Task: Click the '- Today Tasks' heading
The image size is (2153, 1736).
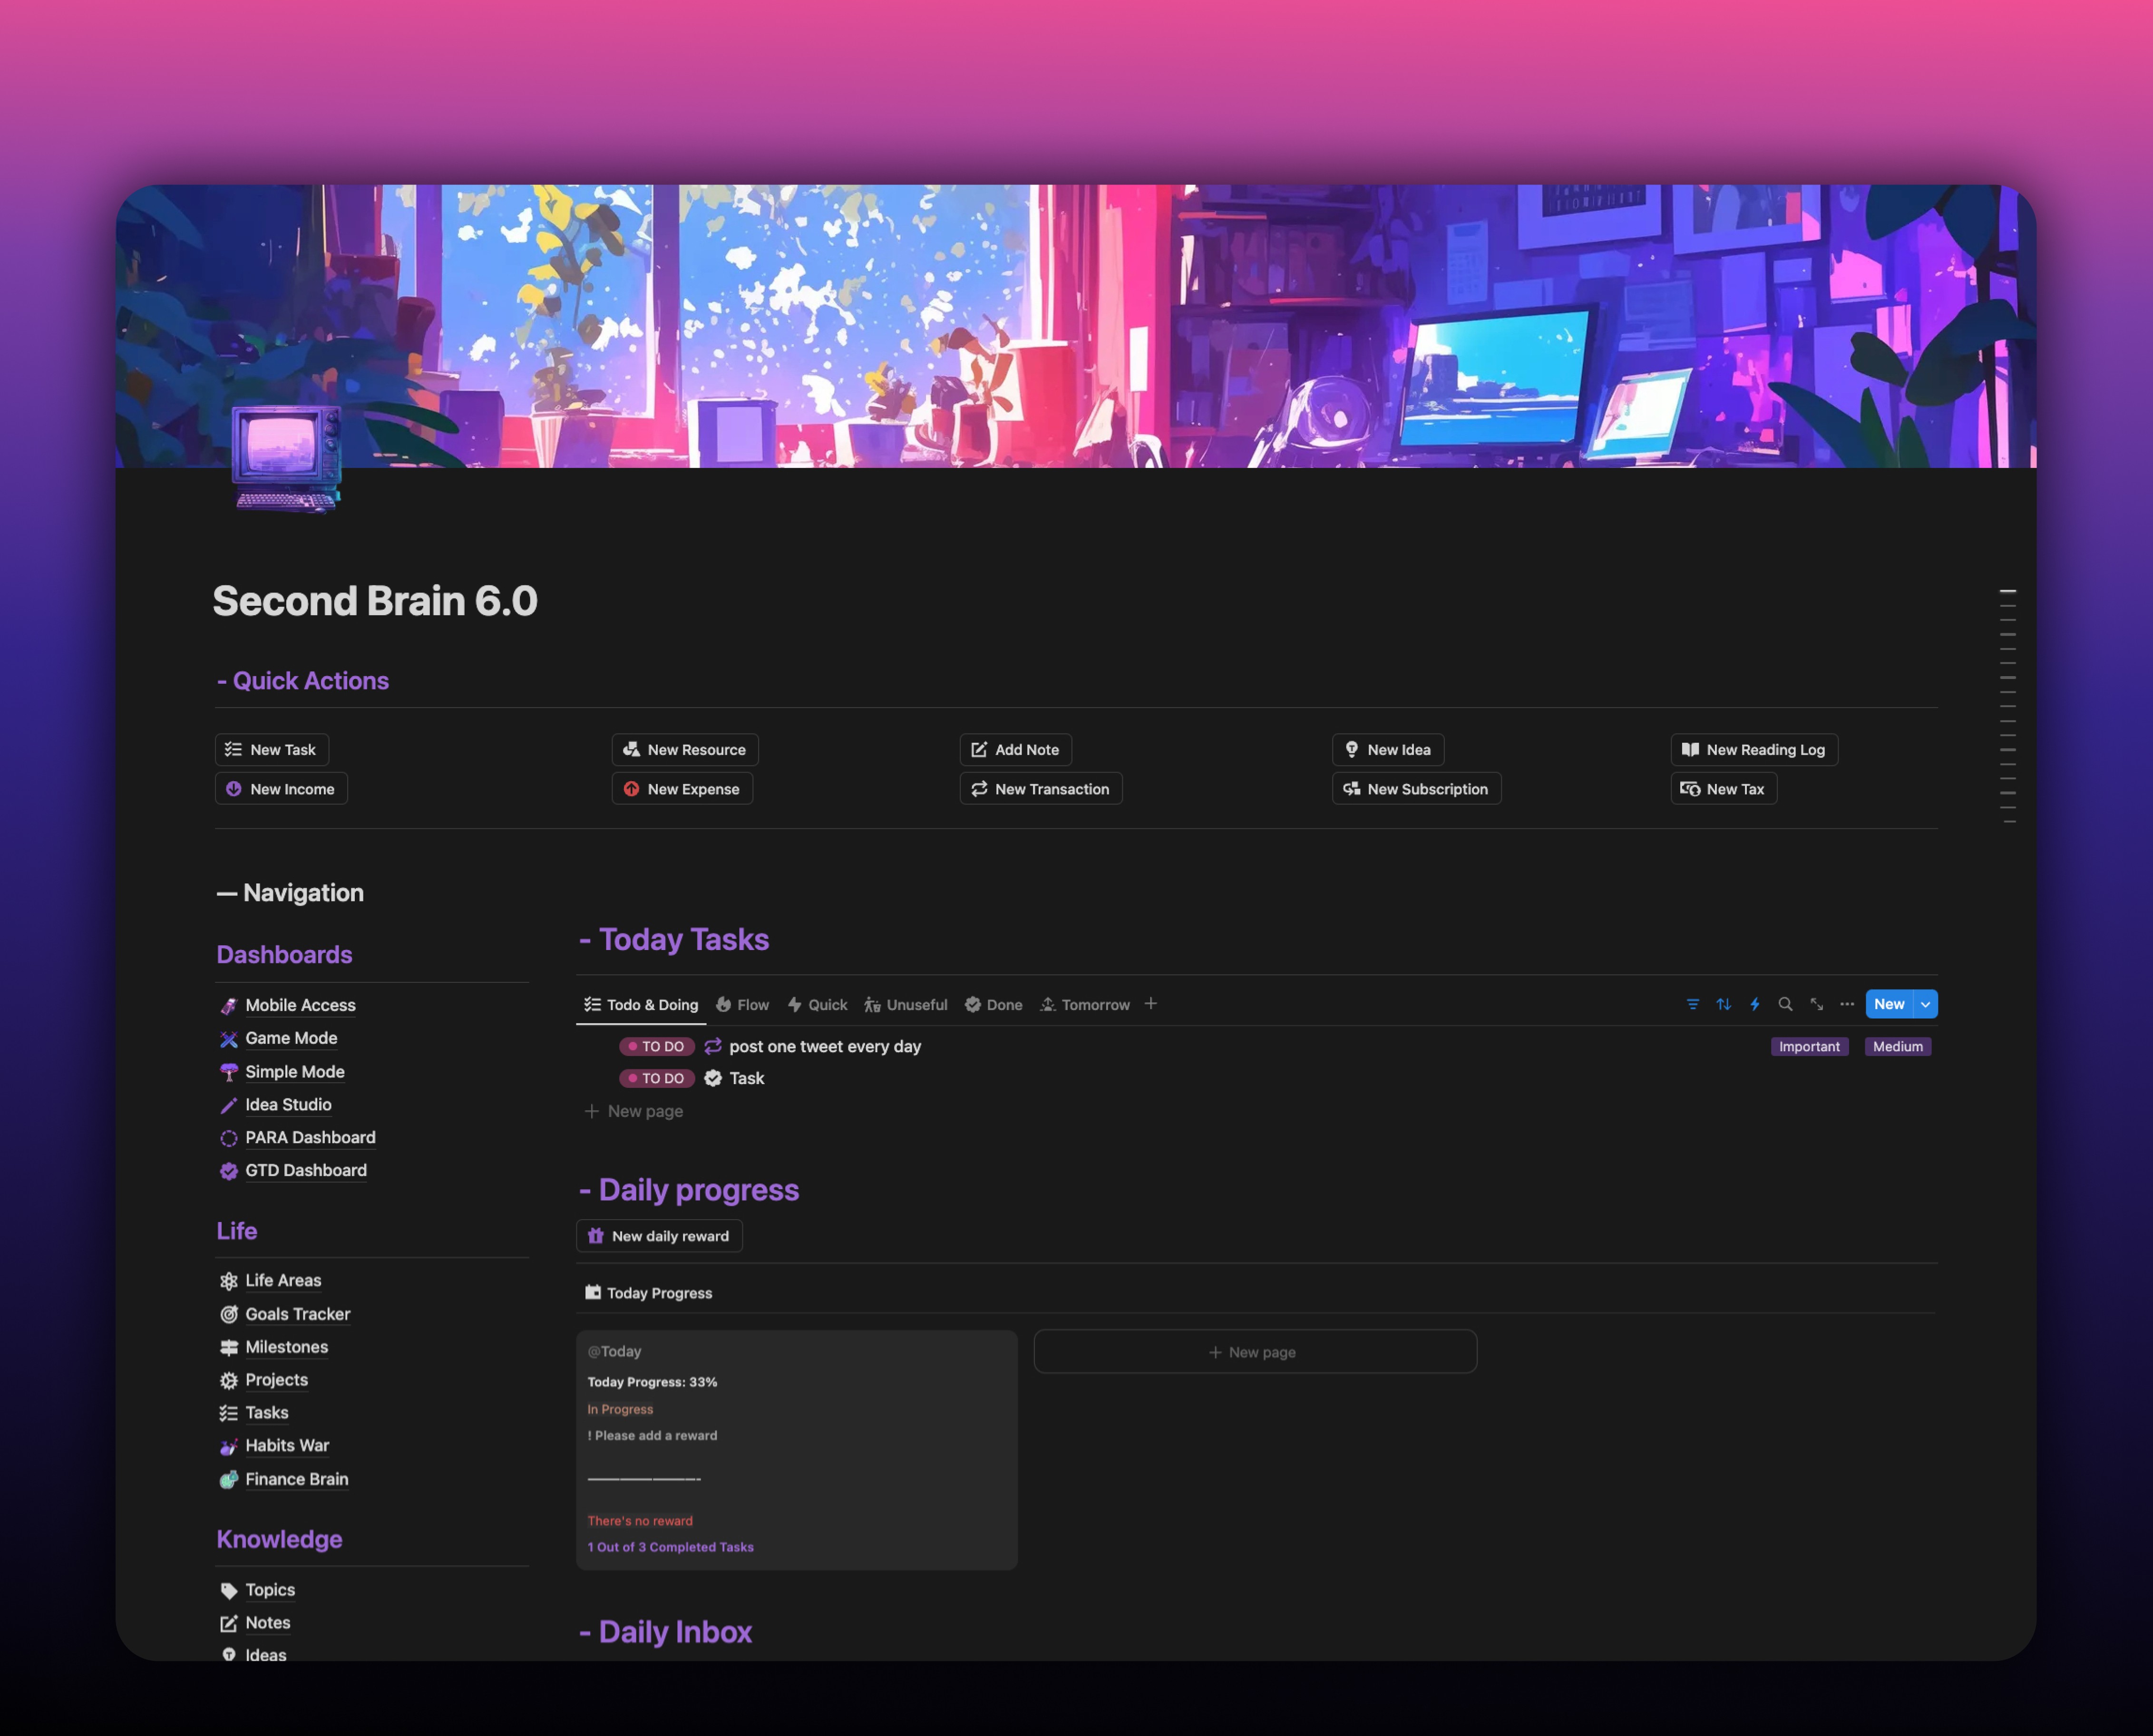Action: 674,939
